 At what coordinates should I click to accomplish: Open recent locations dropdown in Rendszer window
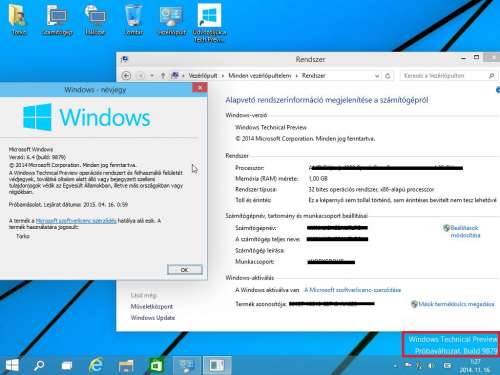point(152,76)
